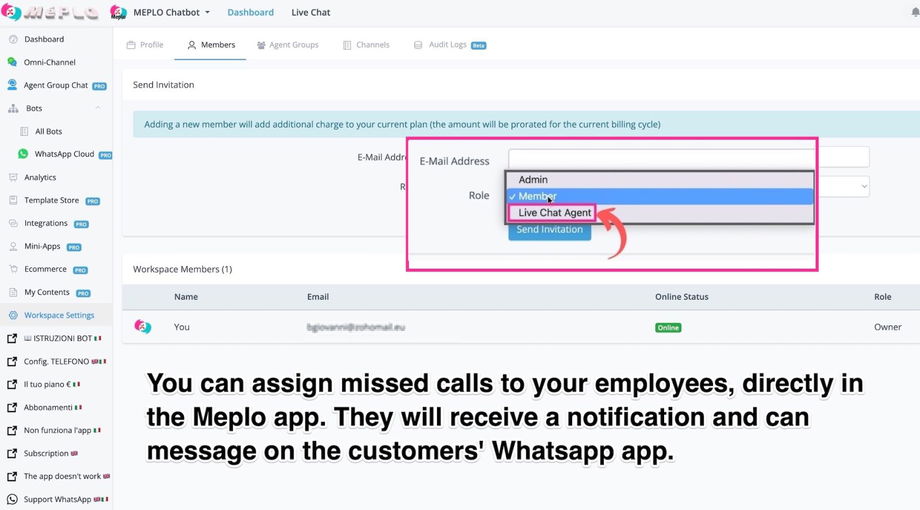Click the owner avatar in members table
The image size is (920, 510).
click(143, 327)
